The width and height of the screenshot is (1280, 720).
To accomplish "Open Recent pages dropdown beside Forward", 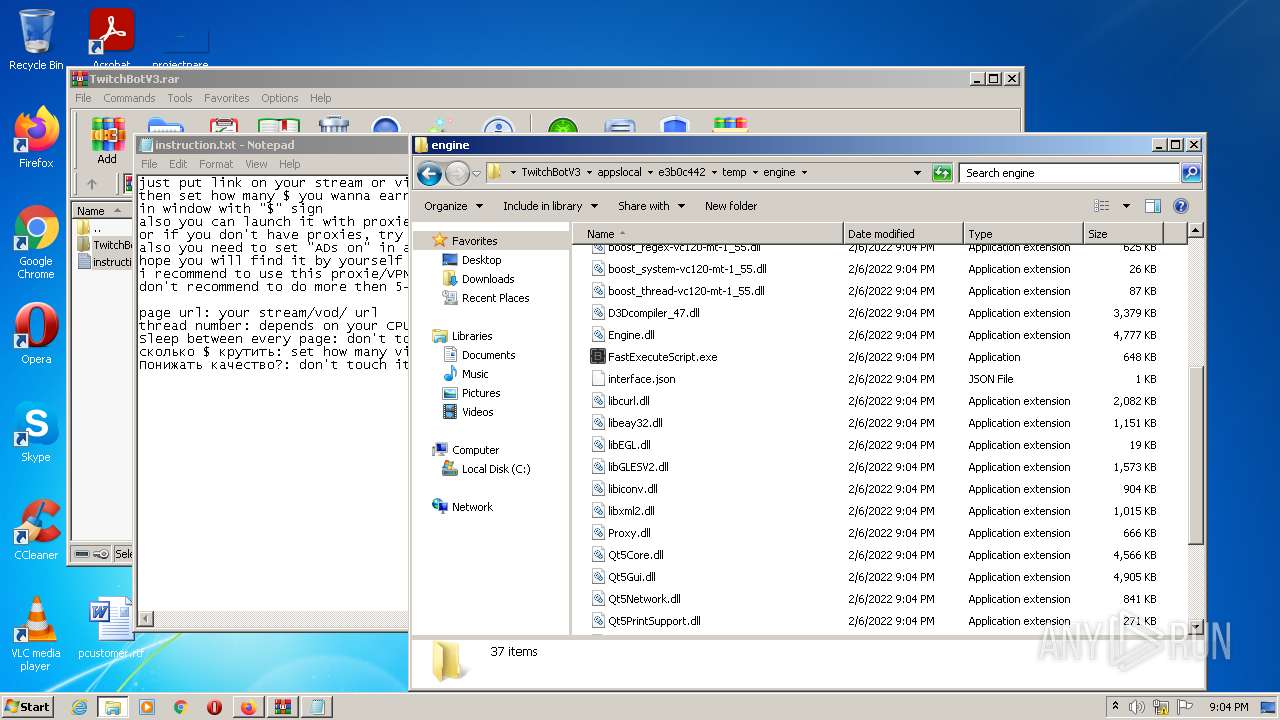I will [x=476, y=173].
